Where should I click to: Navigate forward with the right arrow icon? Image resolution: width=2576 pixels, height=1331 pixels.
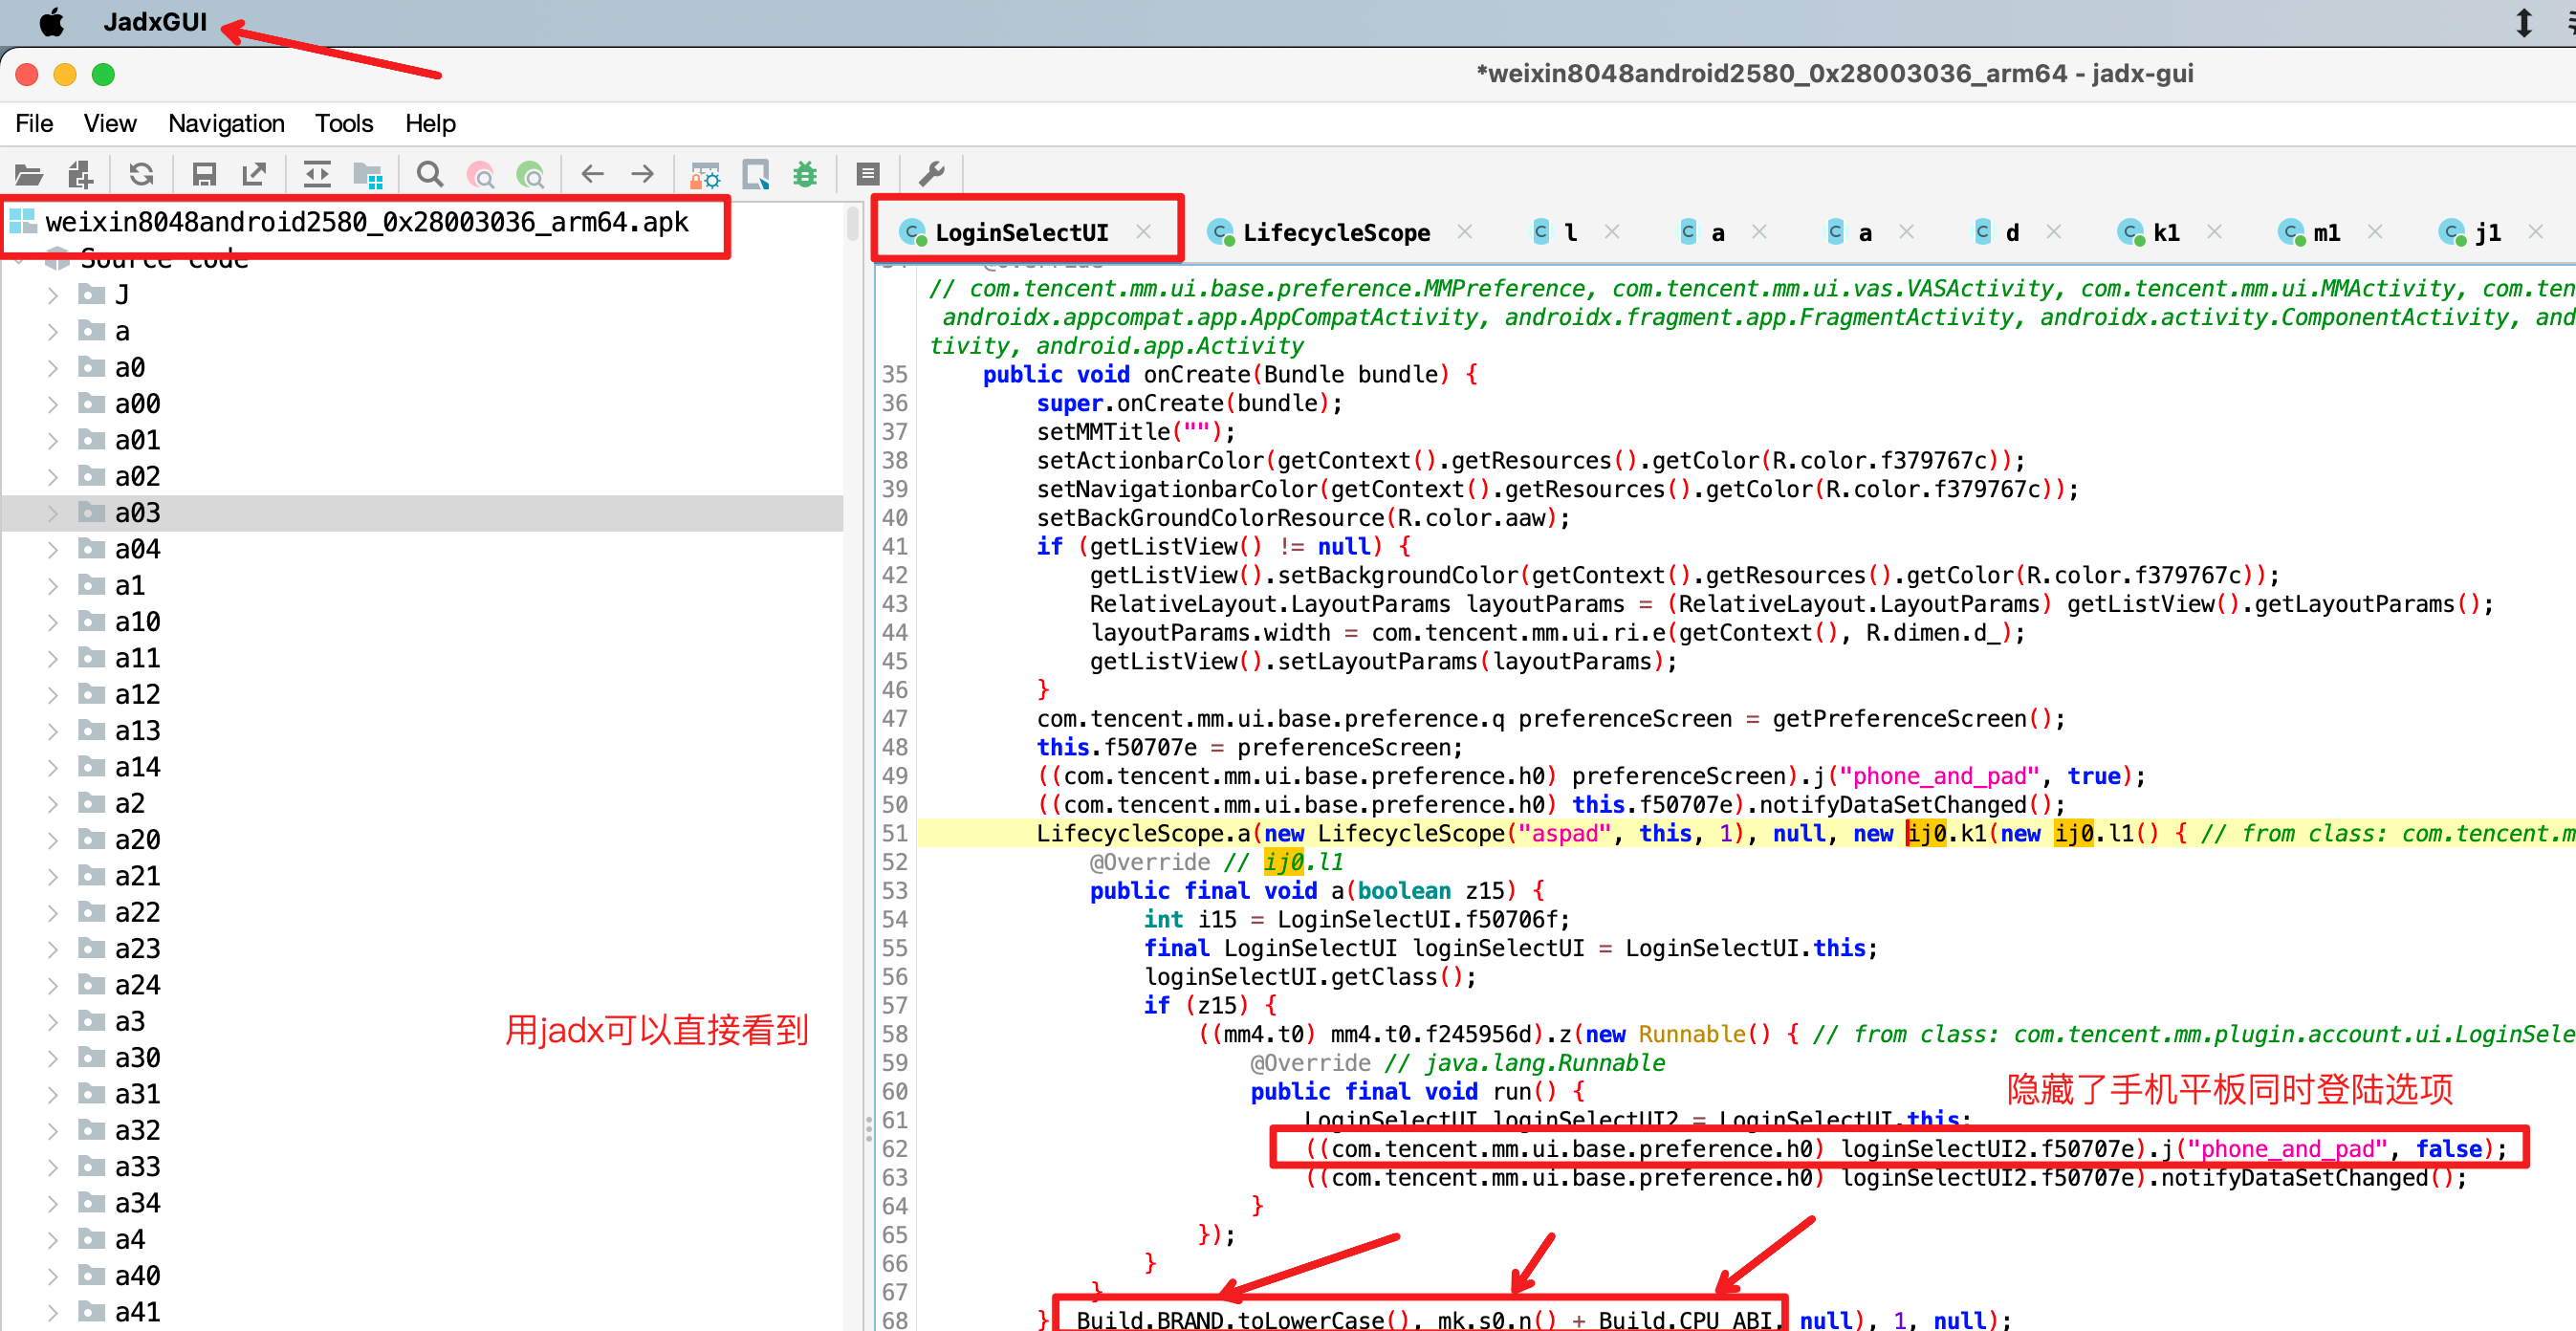(x=643, y=175)
